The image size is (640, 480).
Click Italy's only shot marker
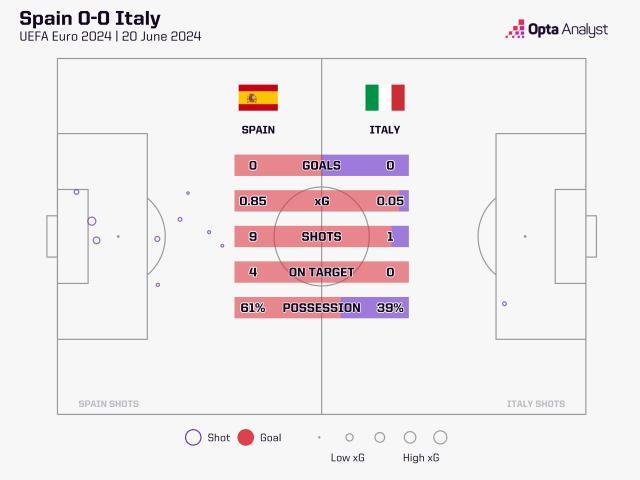[x=504, y=303]
